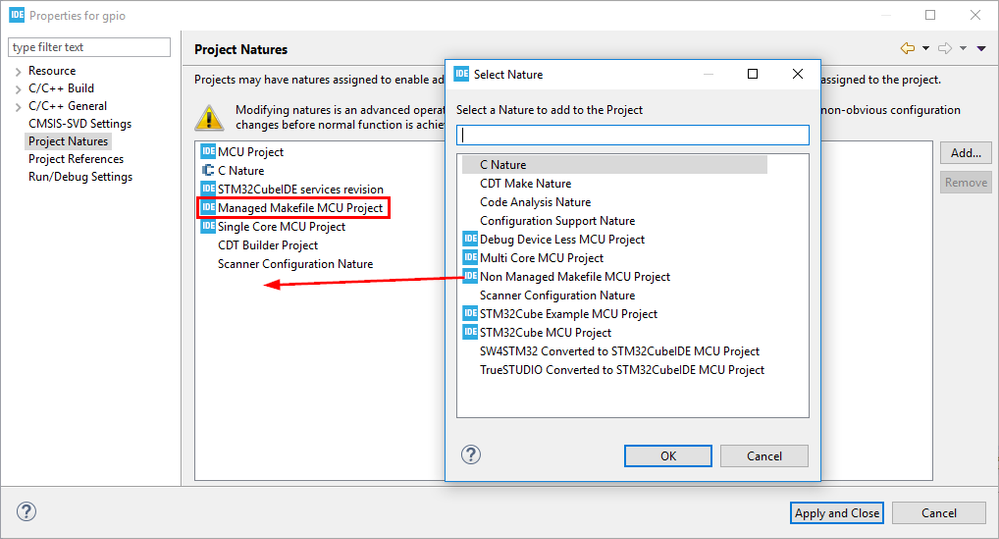Select Single Core MCU Project entry
The width and height of the screenshot is (999, 539).
point(282,226)
